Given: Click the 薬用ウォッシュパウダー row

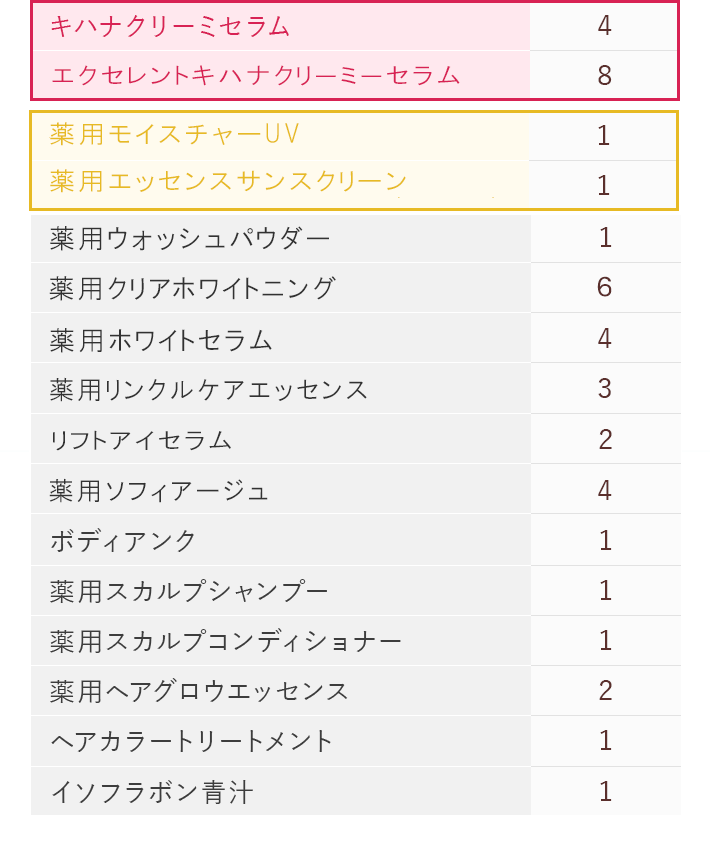Looking at the screenshot, I should (x=356, y=238).
